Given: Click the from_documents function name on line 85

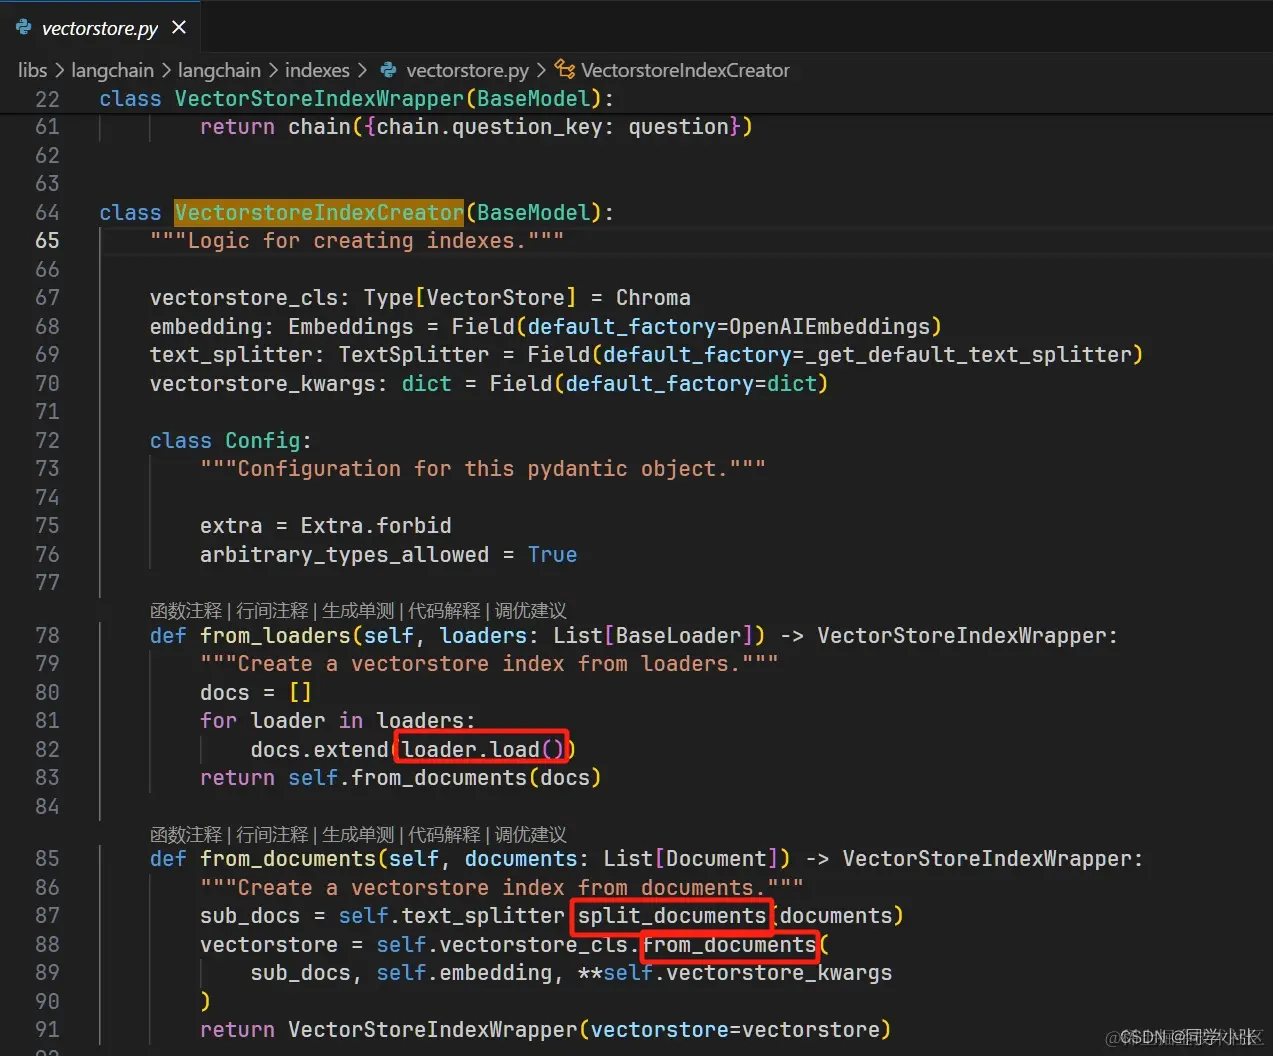Looking at the screenshot, I should click(x=288, y=859).
